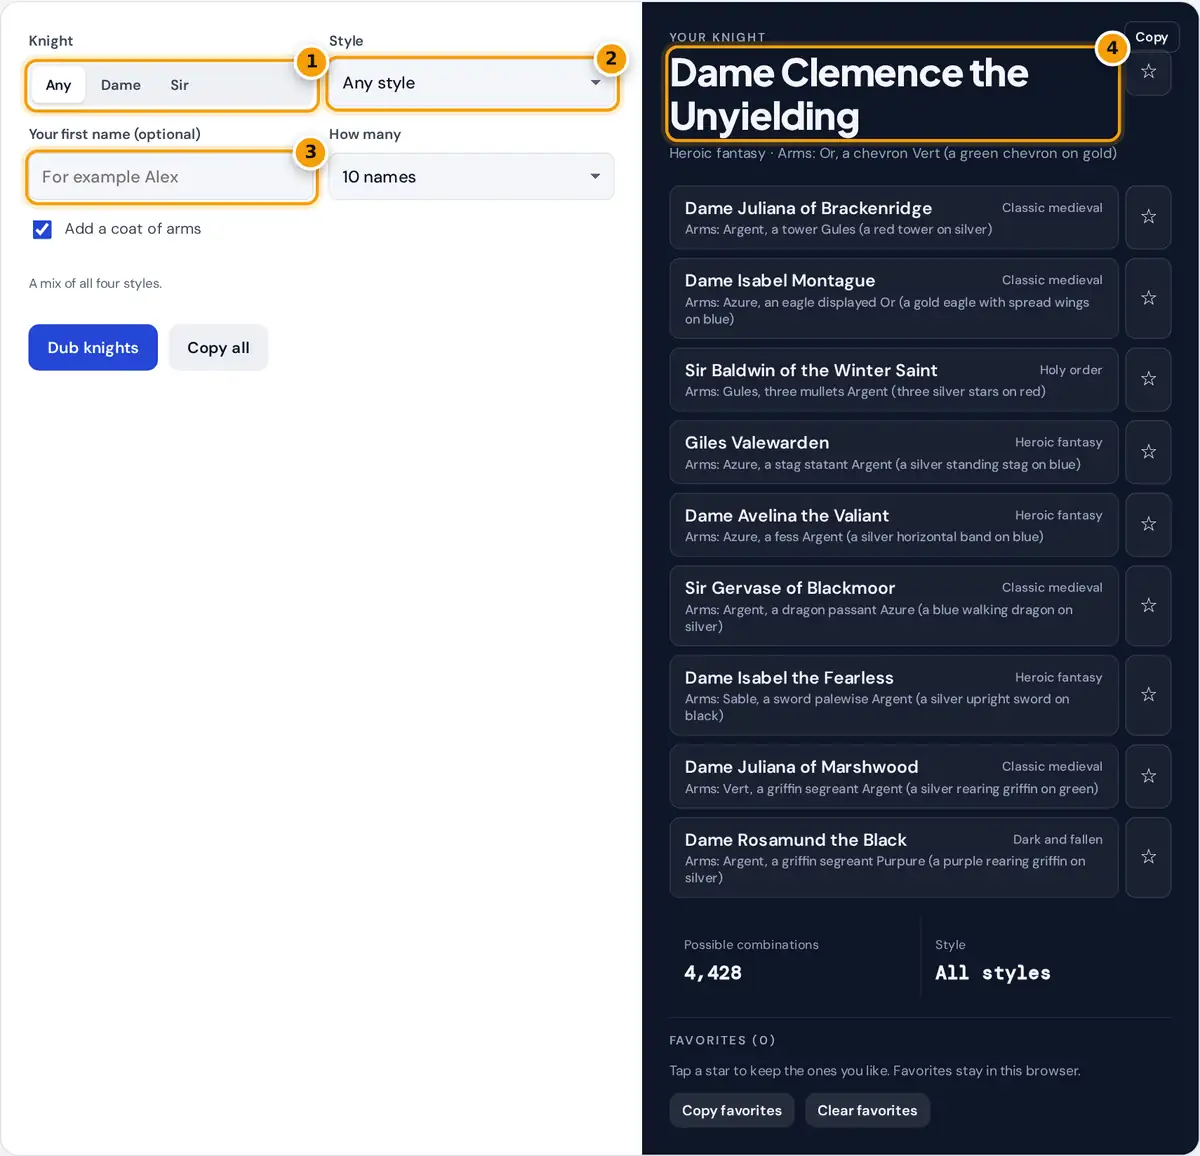
Task: Select Sir Baldwin of the Winter Saint
Action: coord(811,370)
